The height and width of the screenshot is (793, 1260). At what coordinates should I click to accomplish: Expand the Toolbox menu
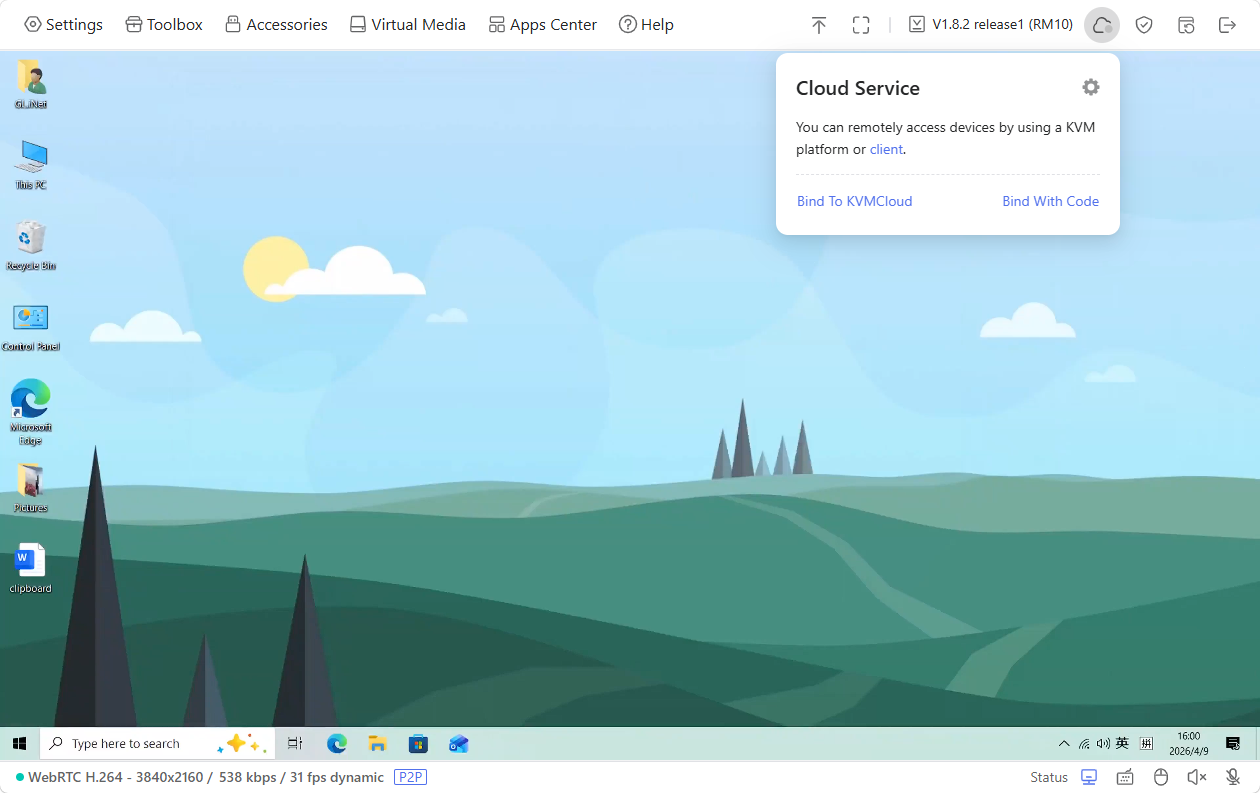(x=164, y=25)
